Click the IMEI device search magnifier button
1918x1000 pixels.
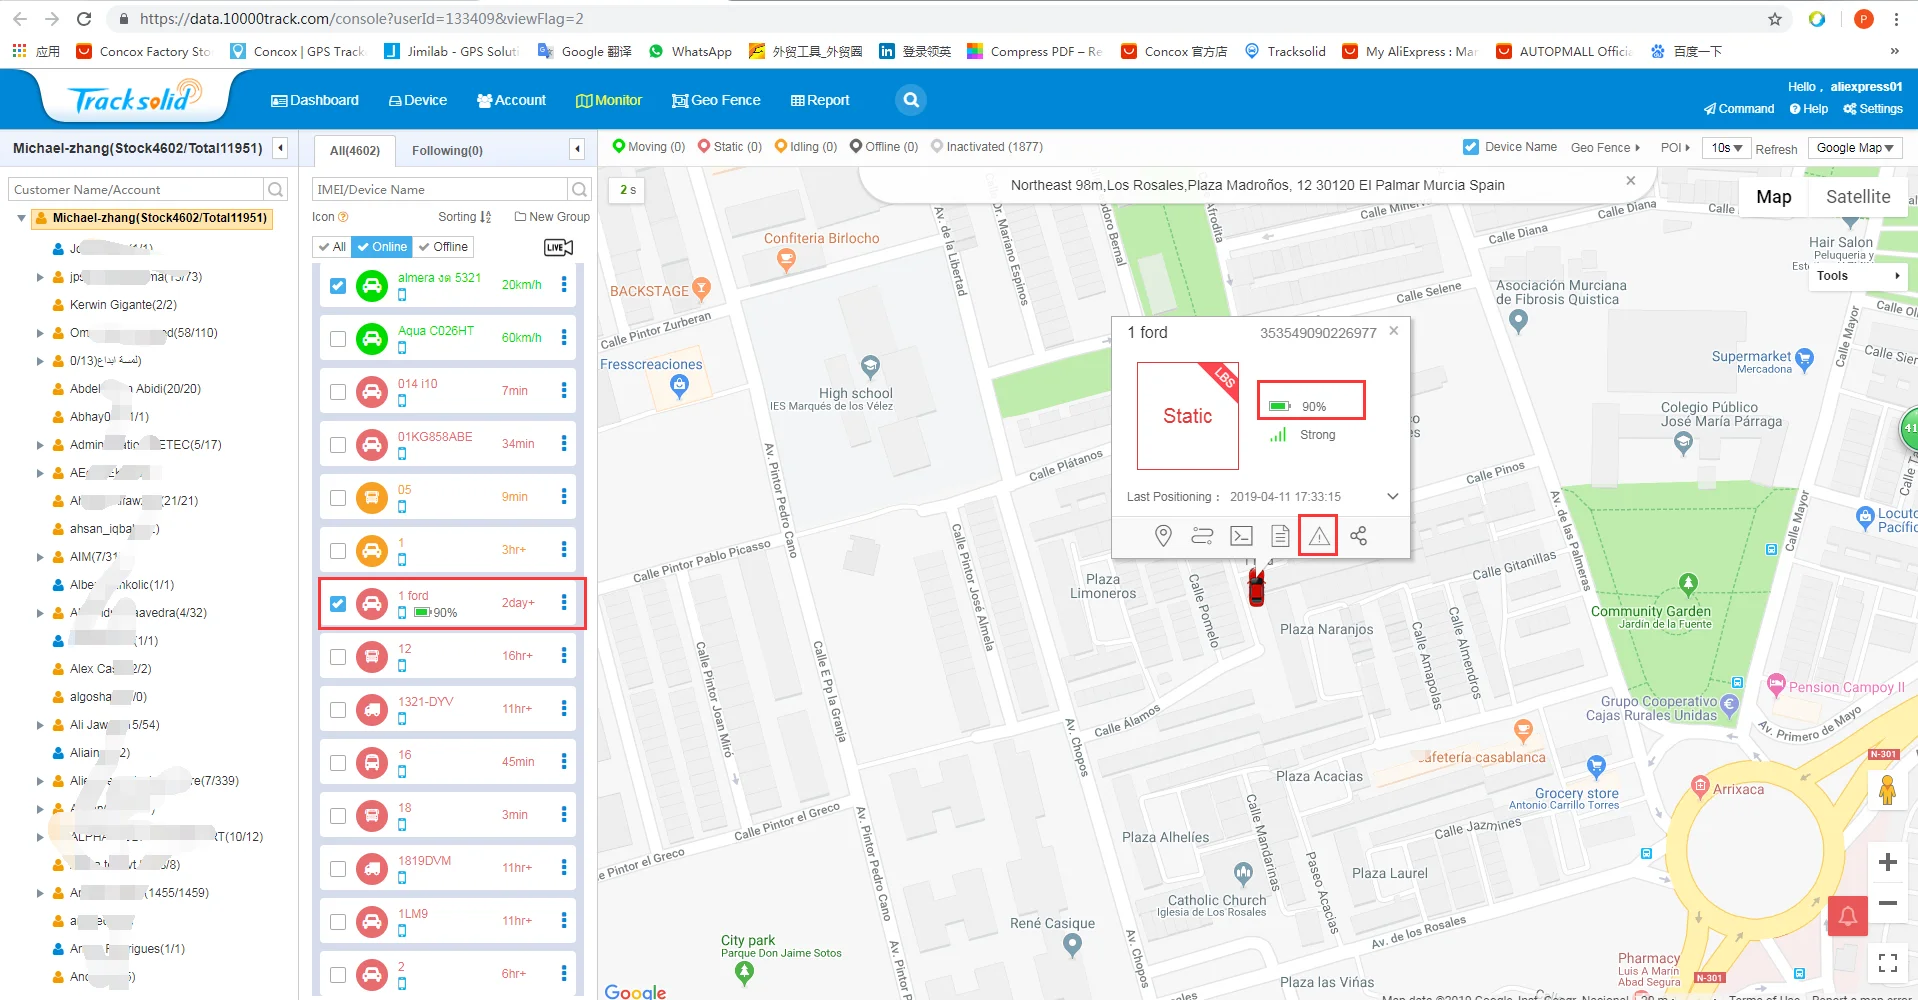pos(579,189)
